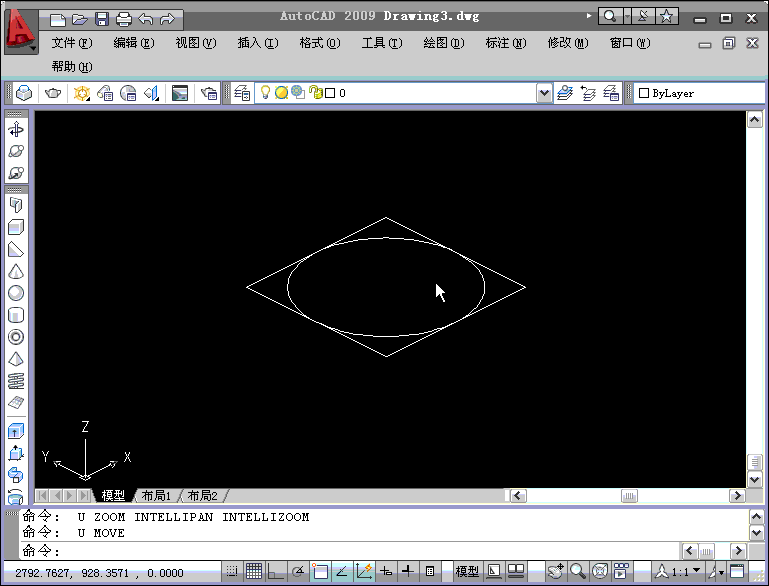Viewport: 769px width, 586px height.
Task: Open the 文件(F) menu
Action: [x=72, y=43]
